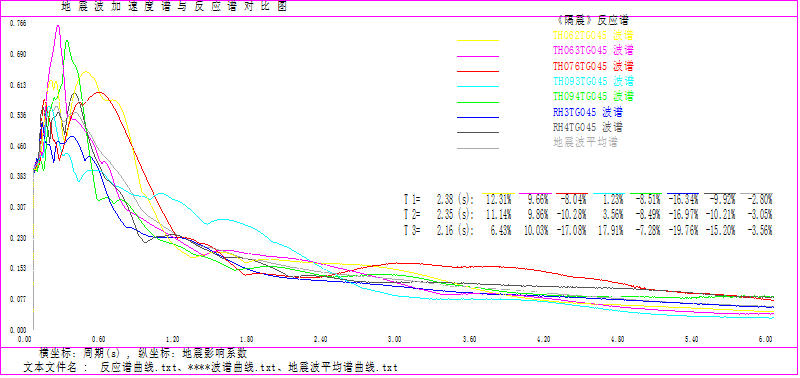Click the 《隔震》反应谱 legend heading
The image size is (800, 378).
point(593,20)
